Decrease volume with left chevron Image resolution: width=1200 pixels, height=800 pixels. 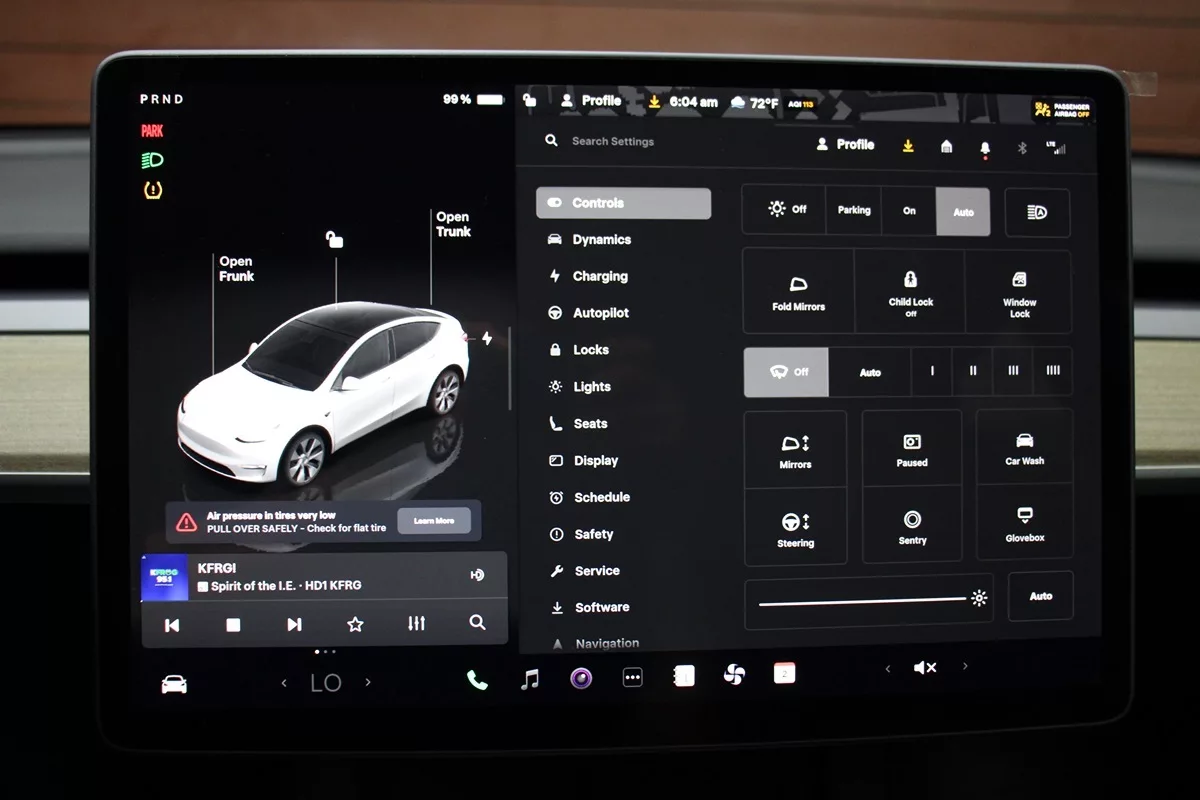point(888,668)
